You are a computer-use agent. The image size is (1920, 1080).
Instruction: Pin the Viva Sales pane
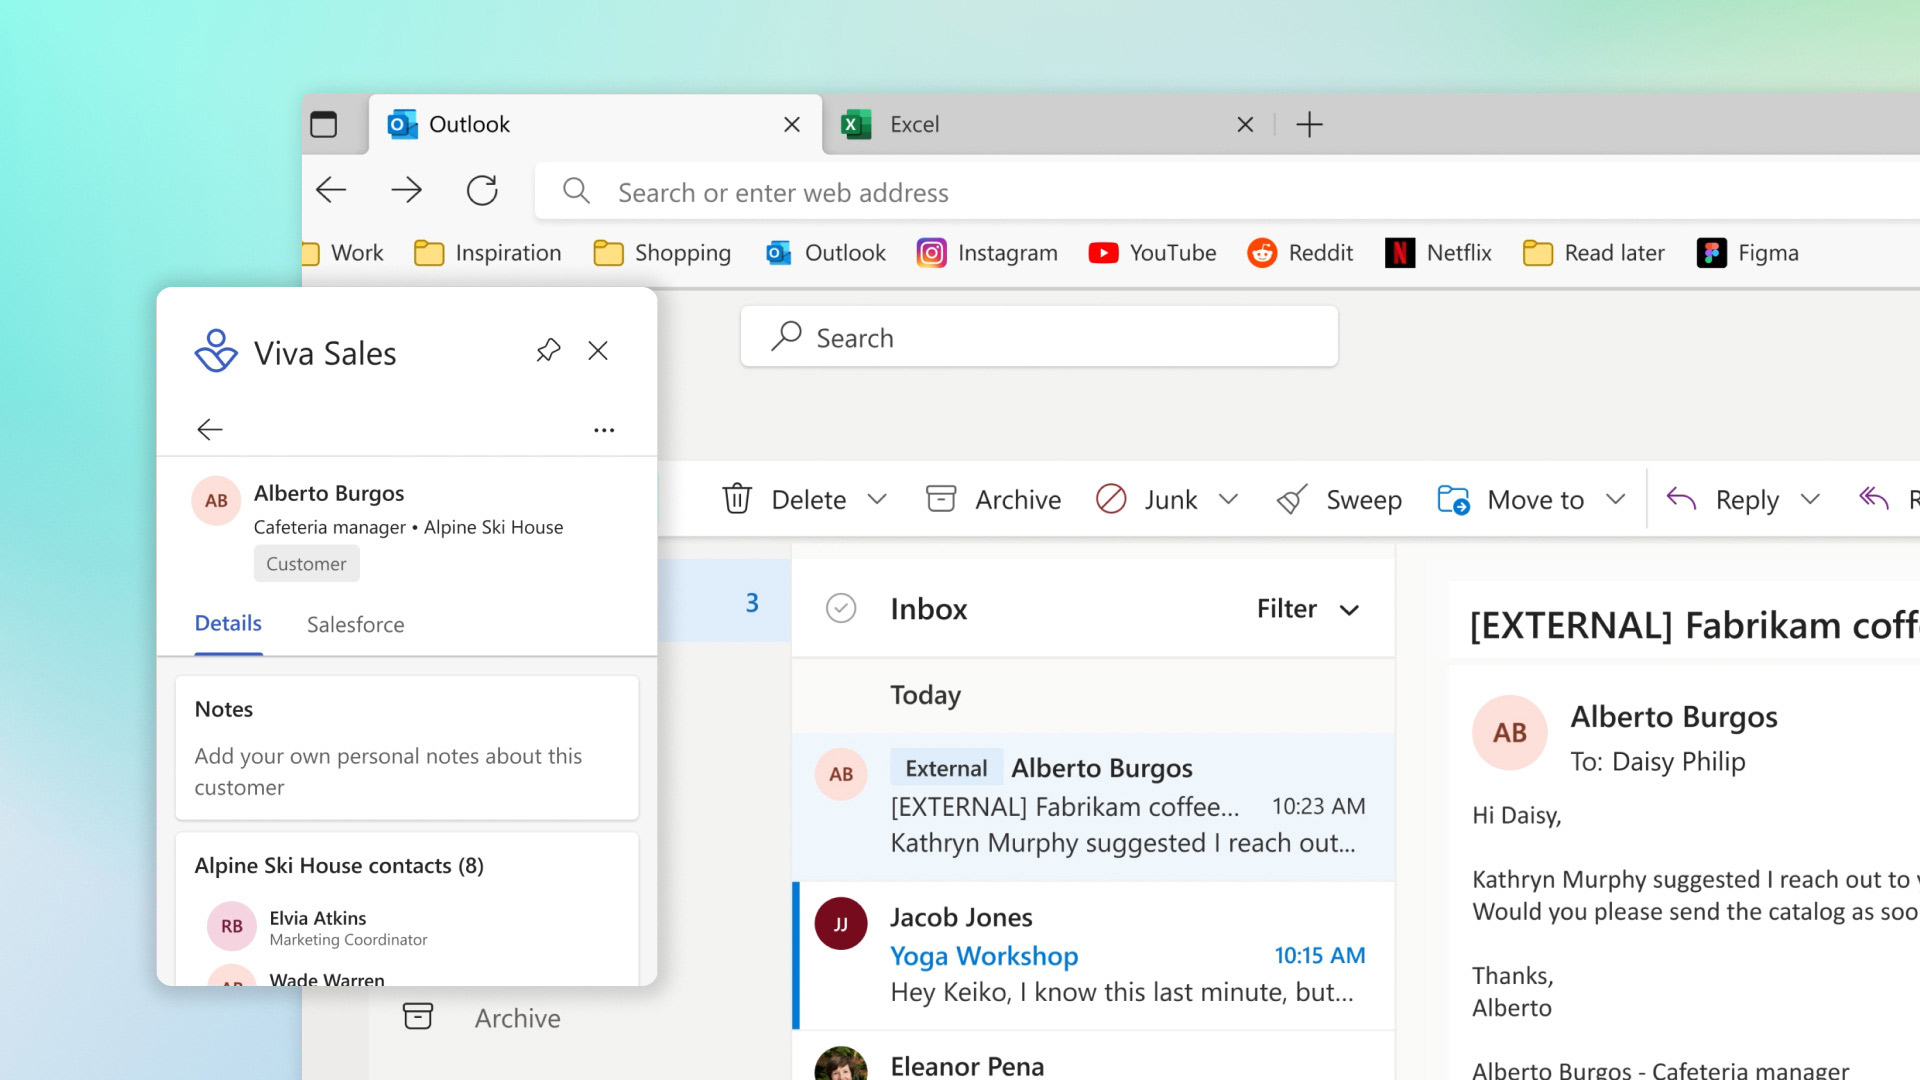[x=548, y=350]
